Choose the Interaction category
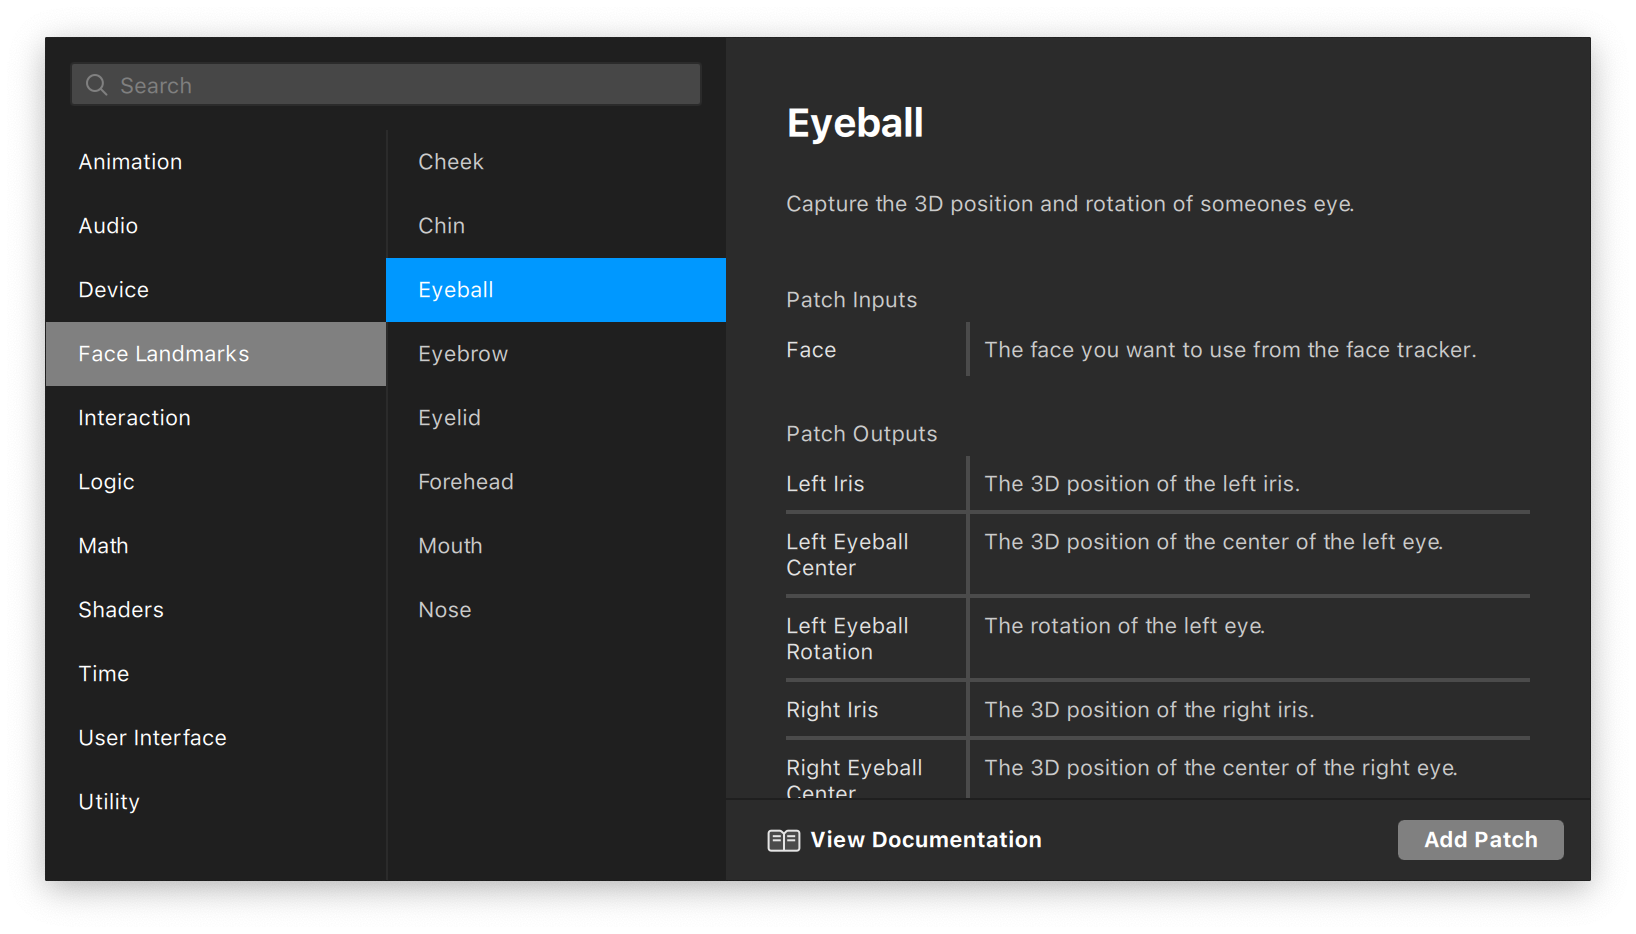Viewport: 1636px width, 934px height. point(134,418)
